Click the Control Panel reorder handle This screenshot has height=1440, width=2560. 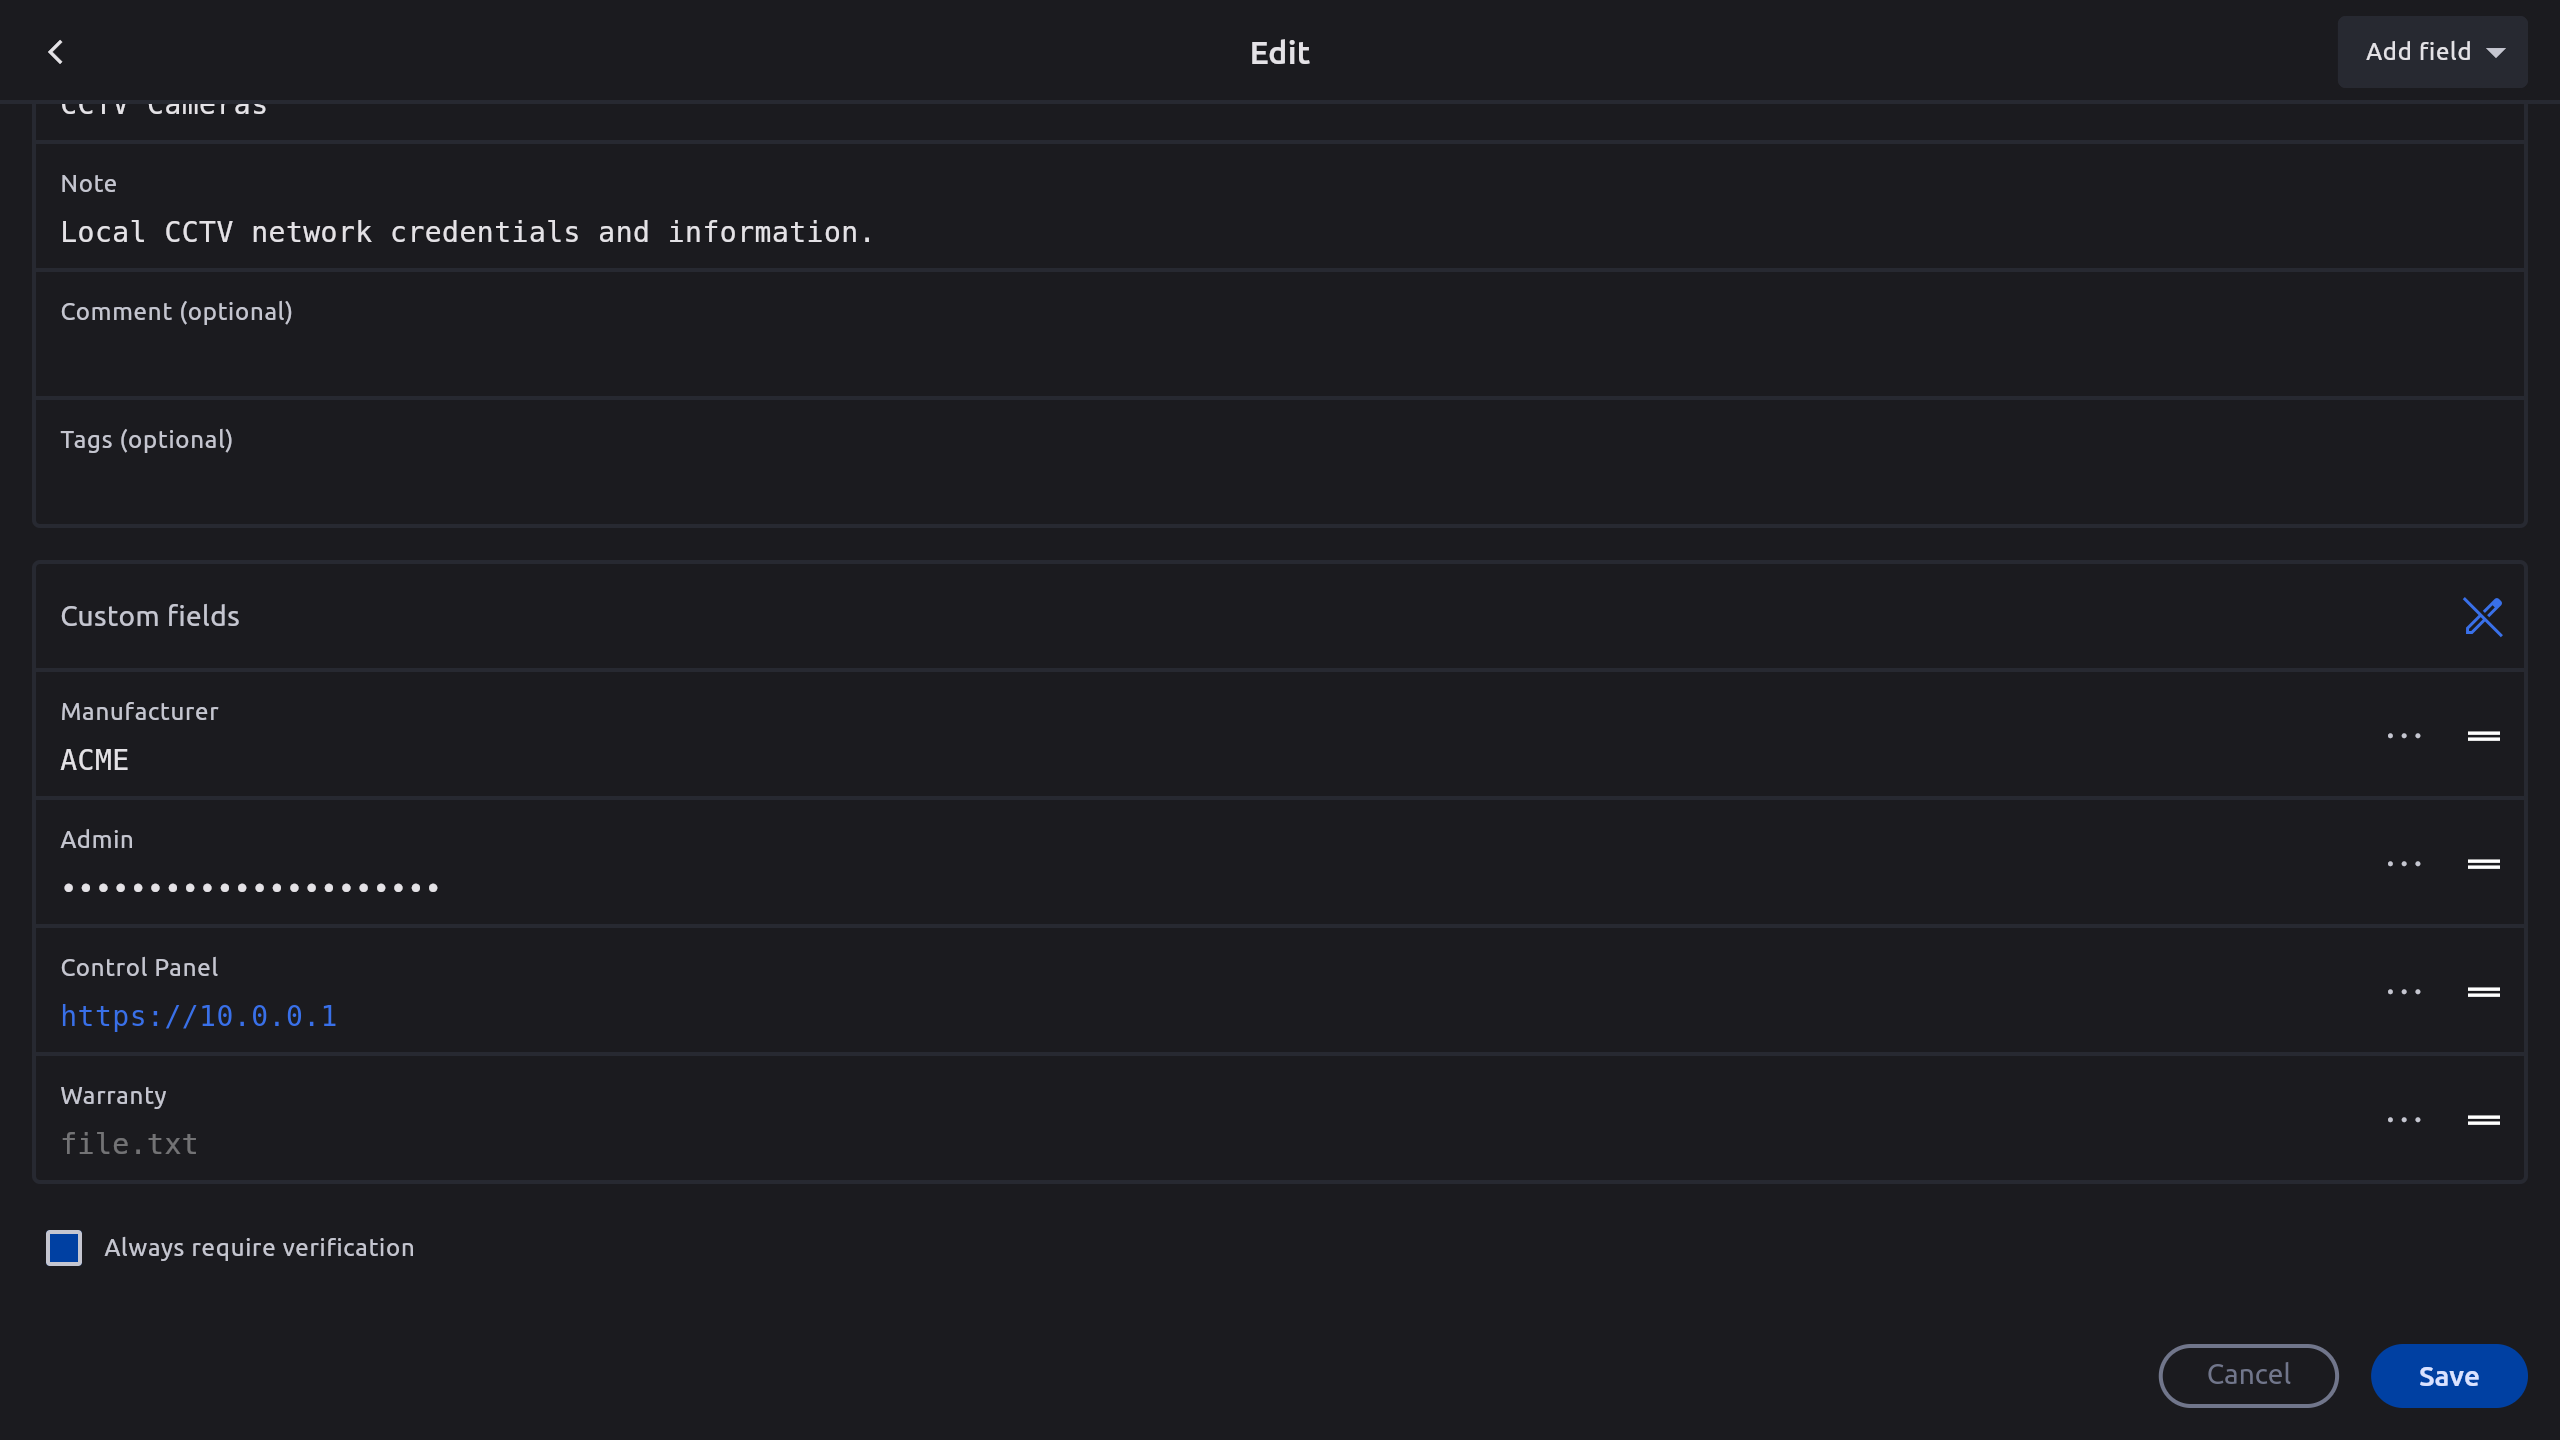pos(2483,992)
